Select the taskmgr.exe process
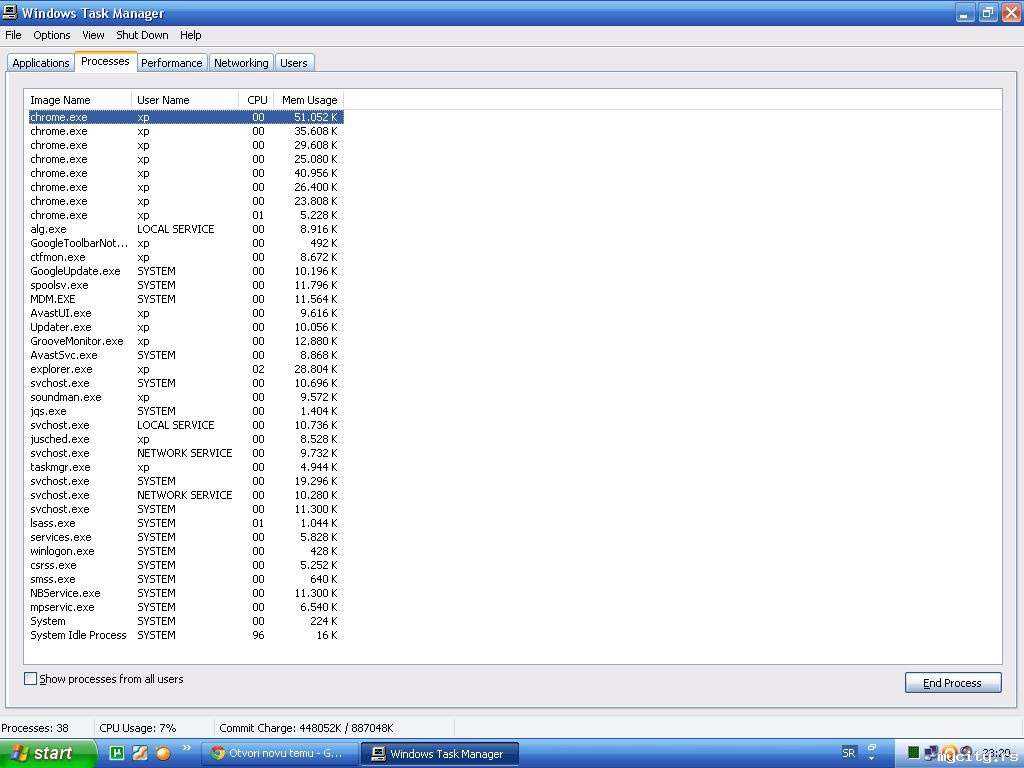This screenshot has height=768, width=1024. 185,467
